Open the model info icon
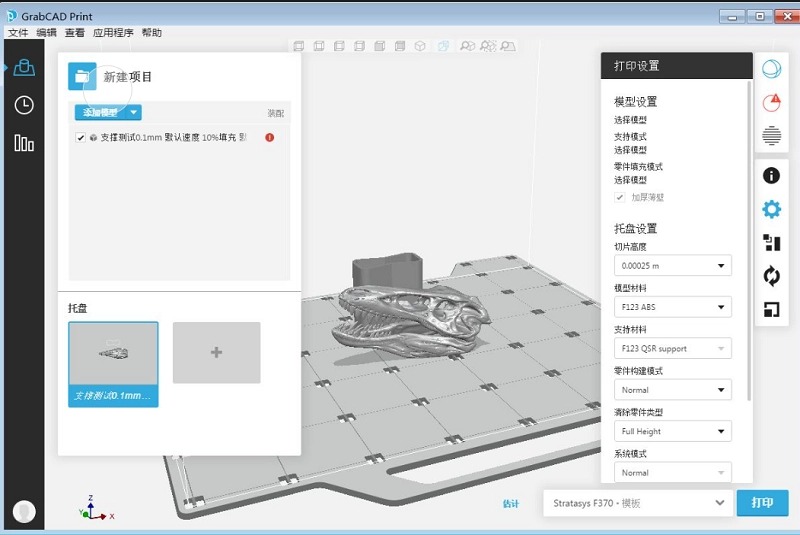This screenshot has height=535, width=800. pyautogui.click(x=771, y=176)
